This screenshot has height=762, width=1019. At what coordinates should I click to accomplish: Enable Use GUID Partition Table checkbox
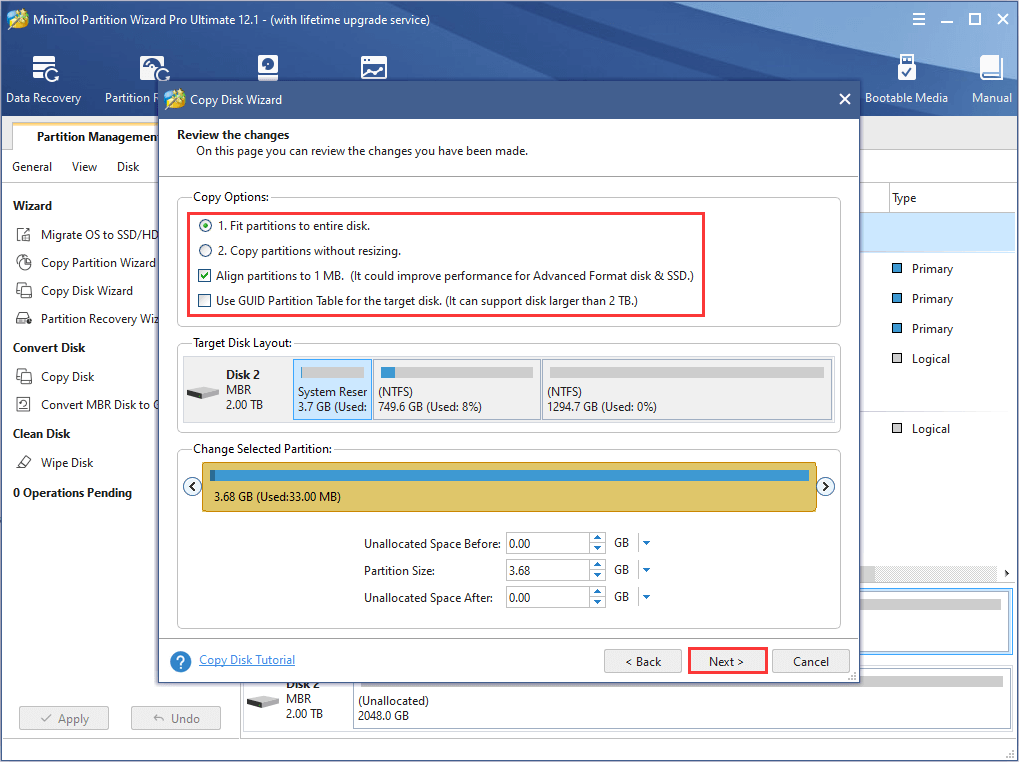[205, 301]
